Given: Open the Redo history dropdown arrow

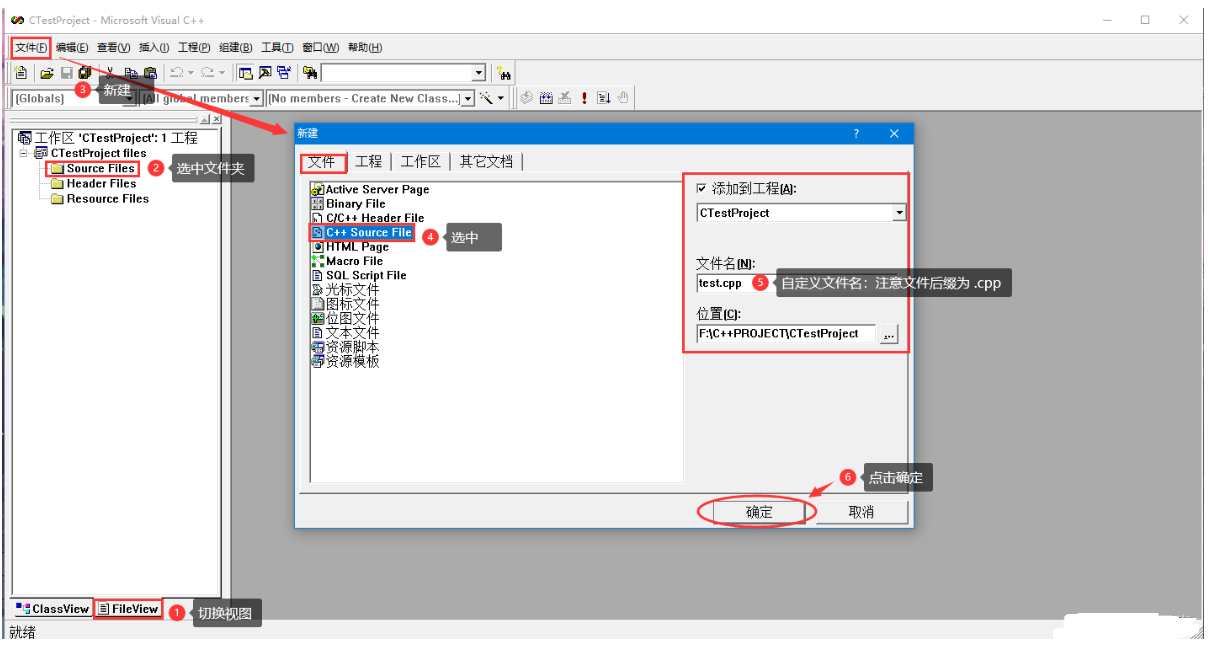Looking at the screenshot, I should click(221, 72).
